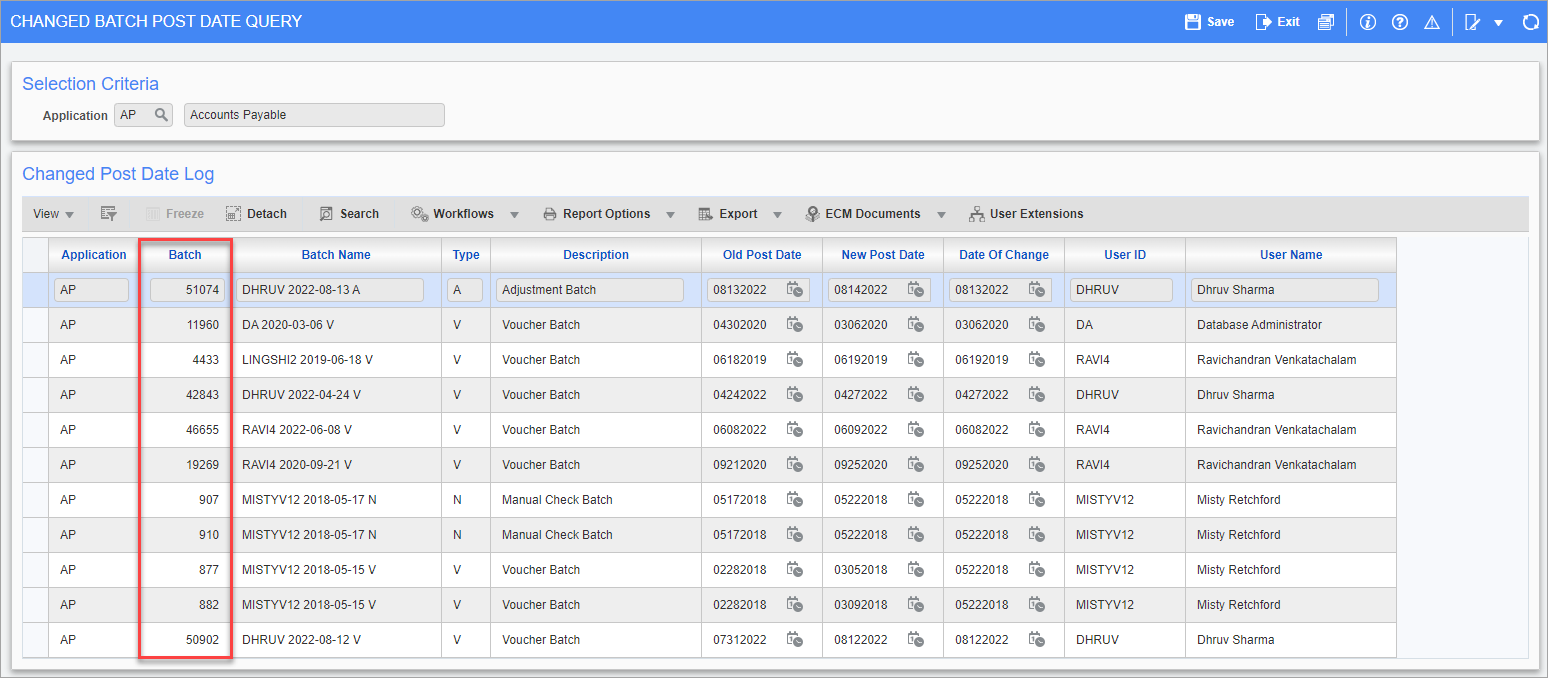Sort by the New Post Date column header
The height and width of the screenshot is (678, 1548).
coord(883,255)
